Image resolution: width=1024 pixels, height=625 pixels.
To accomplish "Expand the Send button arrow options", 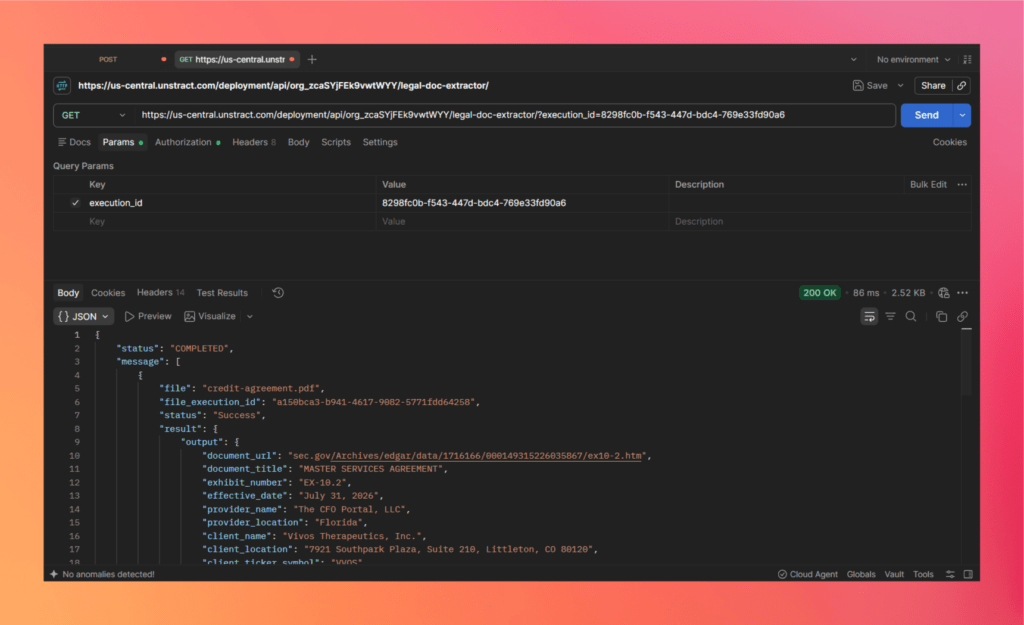I will pos(962,115).
